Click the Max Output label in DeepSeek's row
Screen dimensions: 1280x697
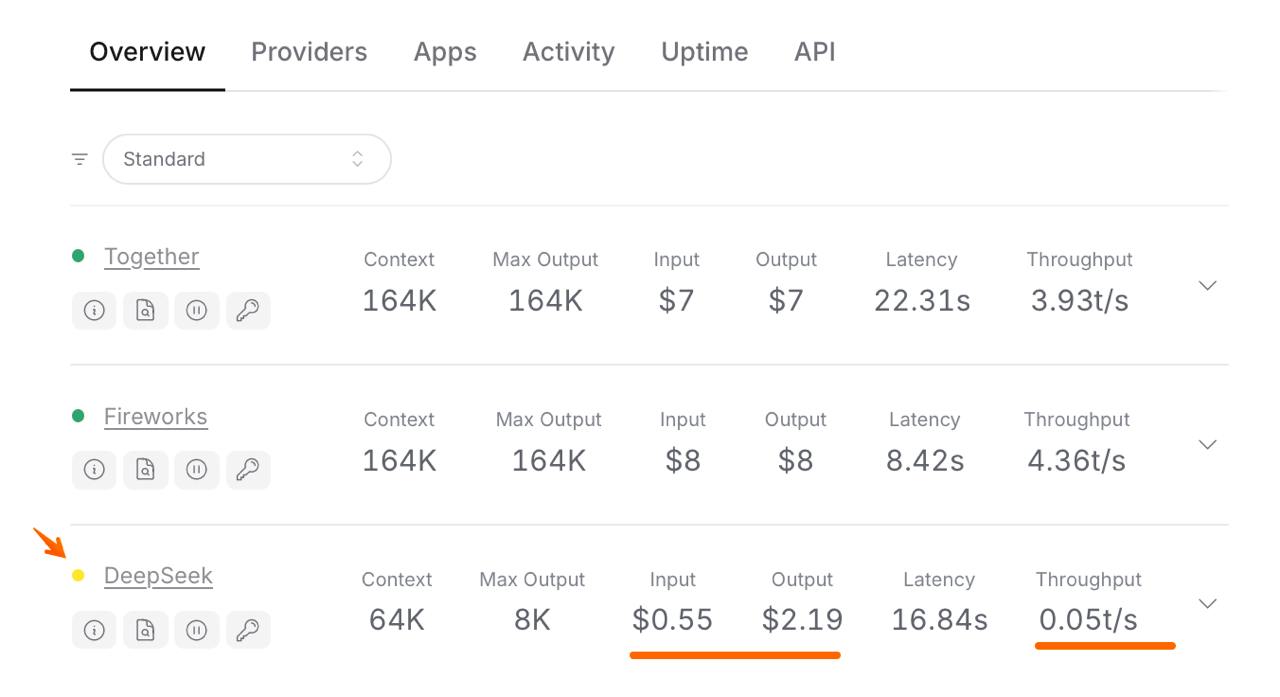tap(532, 580)
